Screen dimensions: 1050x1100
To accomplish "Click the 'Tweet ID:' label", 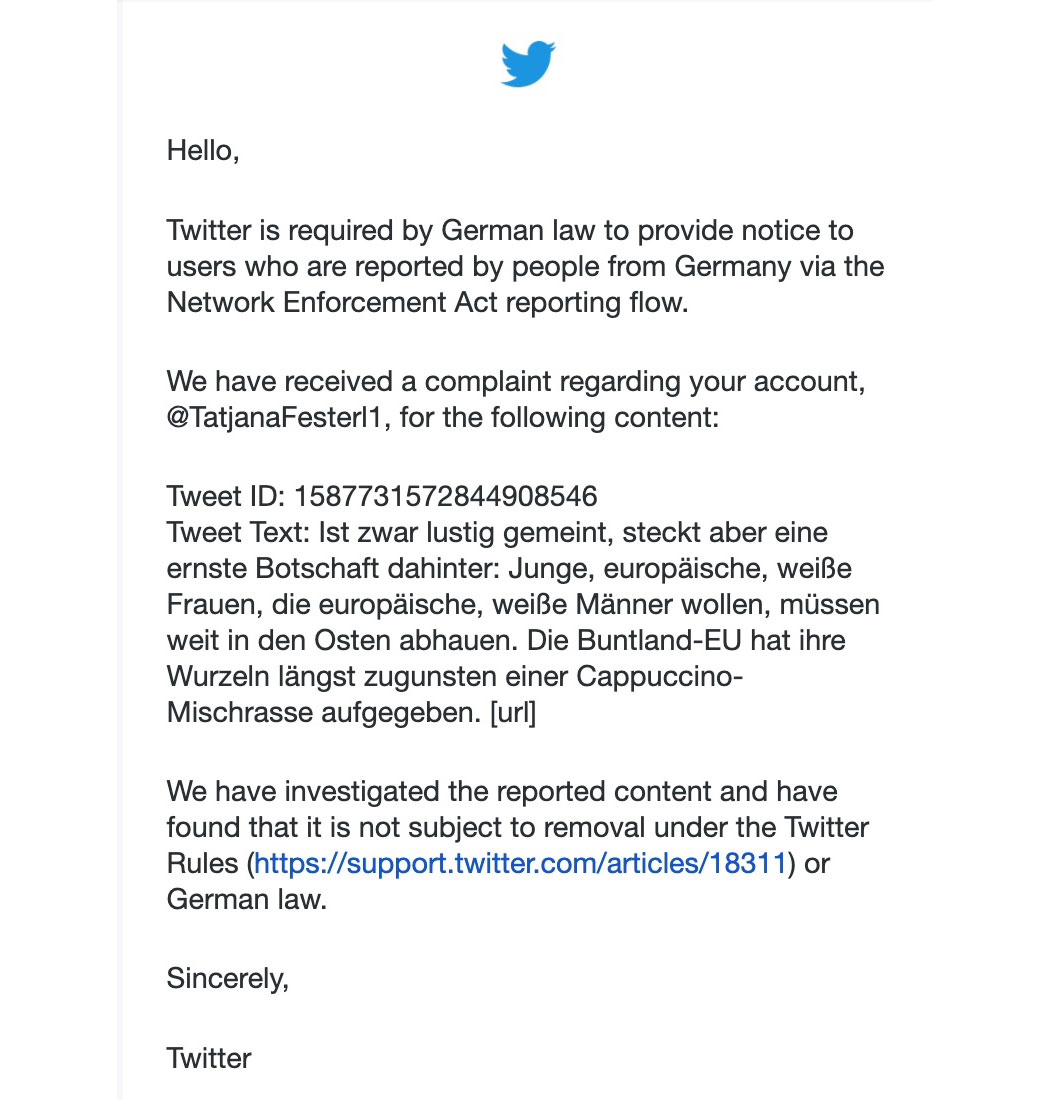I will [226, 496].
